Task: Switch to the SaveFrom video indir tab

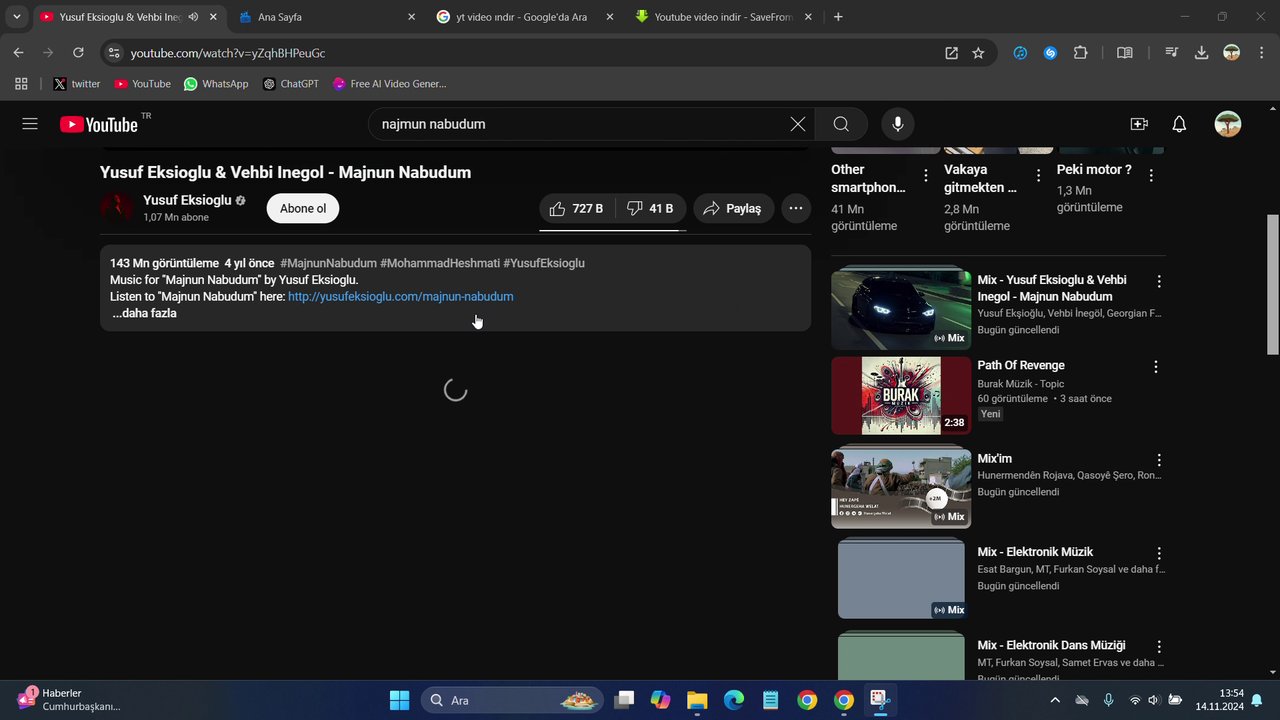Action: (720, 17)
